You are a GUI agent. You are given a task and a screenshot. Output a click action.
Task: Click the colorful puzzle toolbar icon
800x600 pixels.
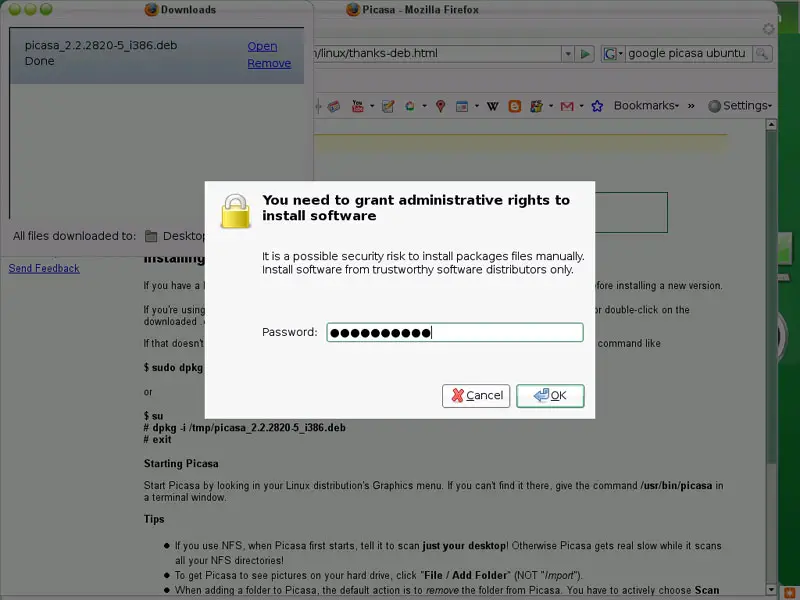click(536, 106)
